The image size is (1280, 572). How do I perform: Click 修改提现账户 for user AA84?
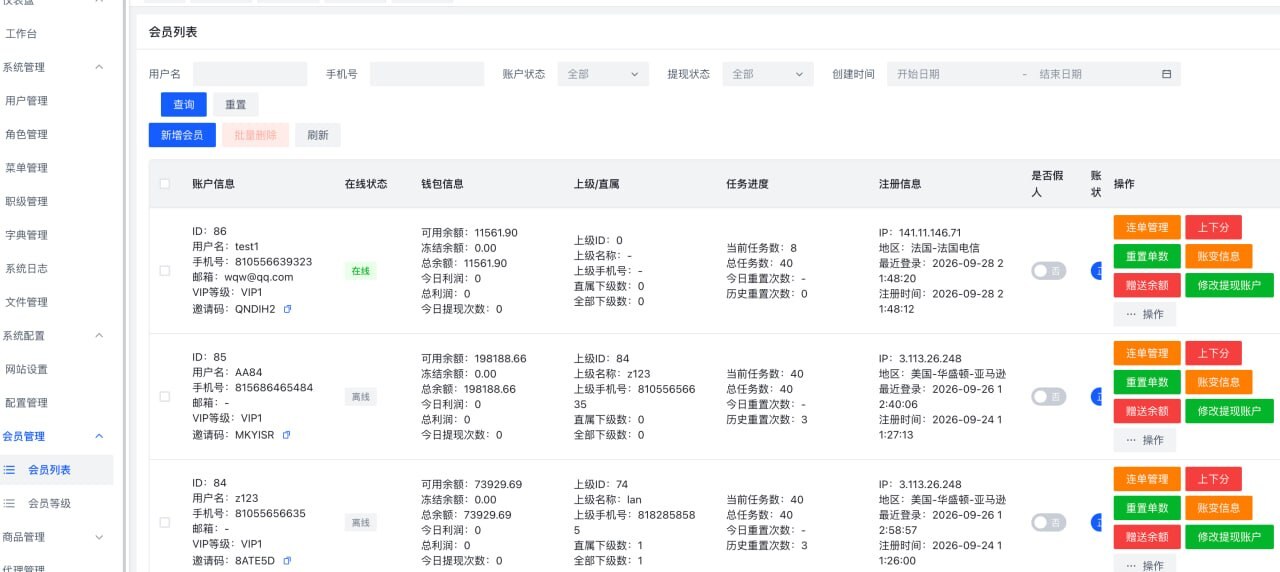coord(1230,411)
